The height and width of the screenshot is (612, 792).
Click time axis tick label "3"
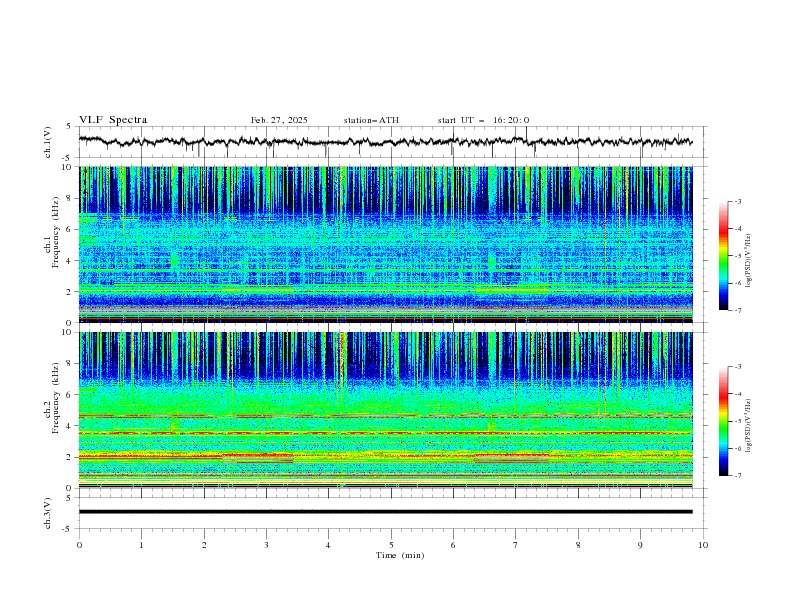[x=266, y=545]
